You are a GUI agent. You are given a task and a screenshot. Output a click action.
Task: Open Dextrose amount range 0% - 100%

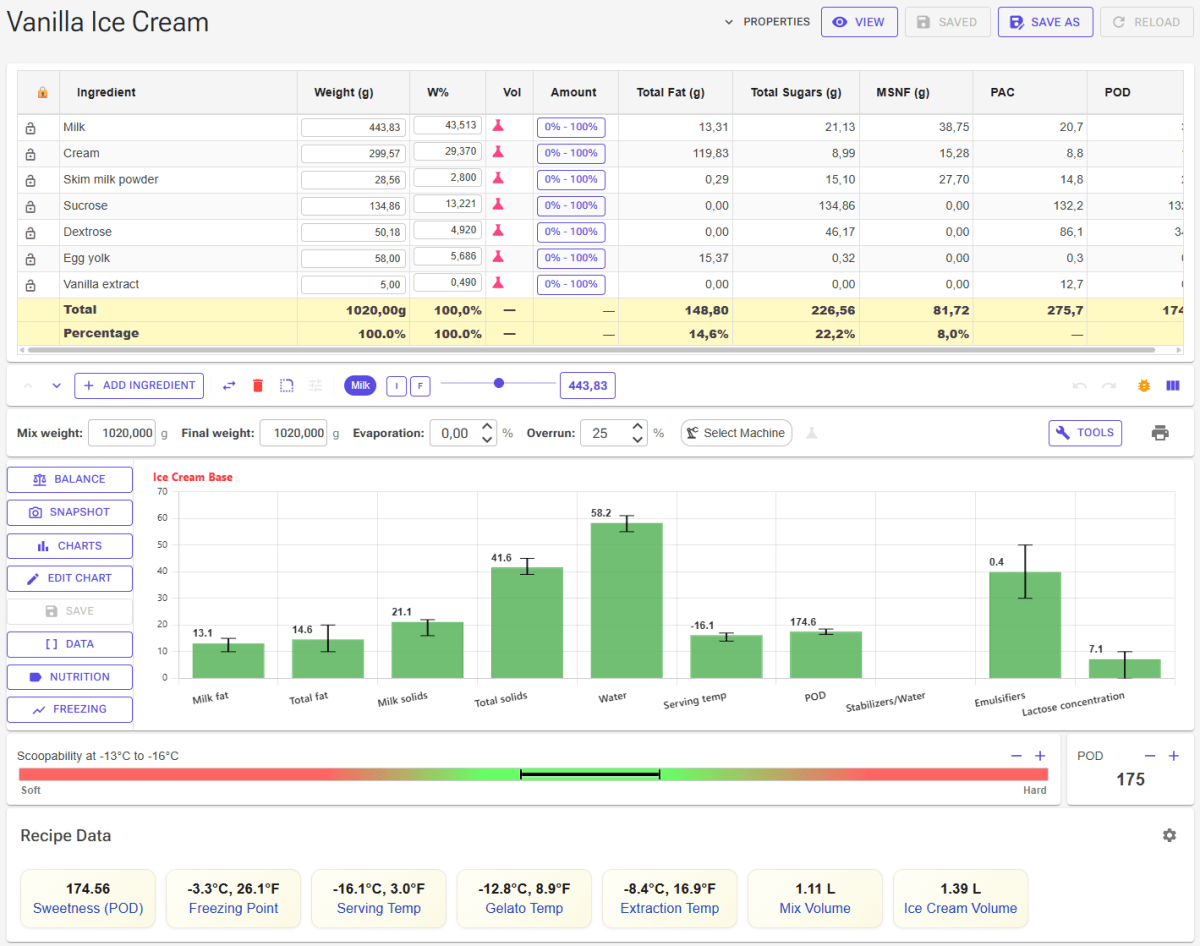tap(571, 232)
